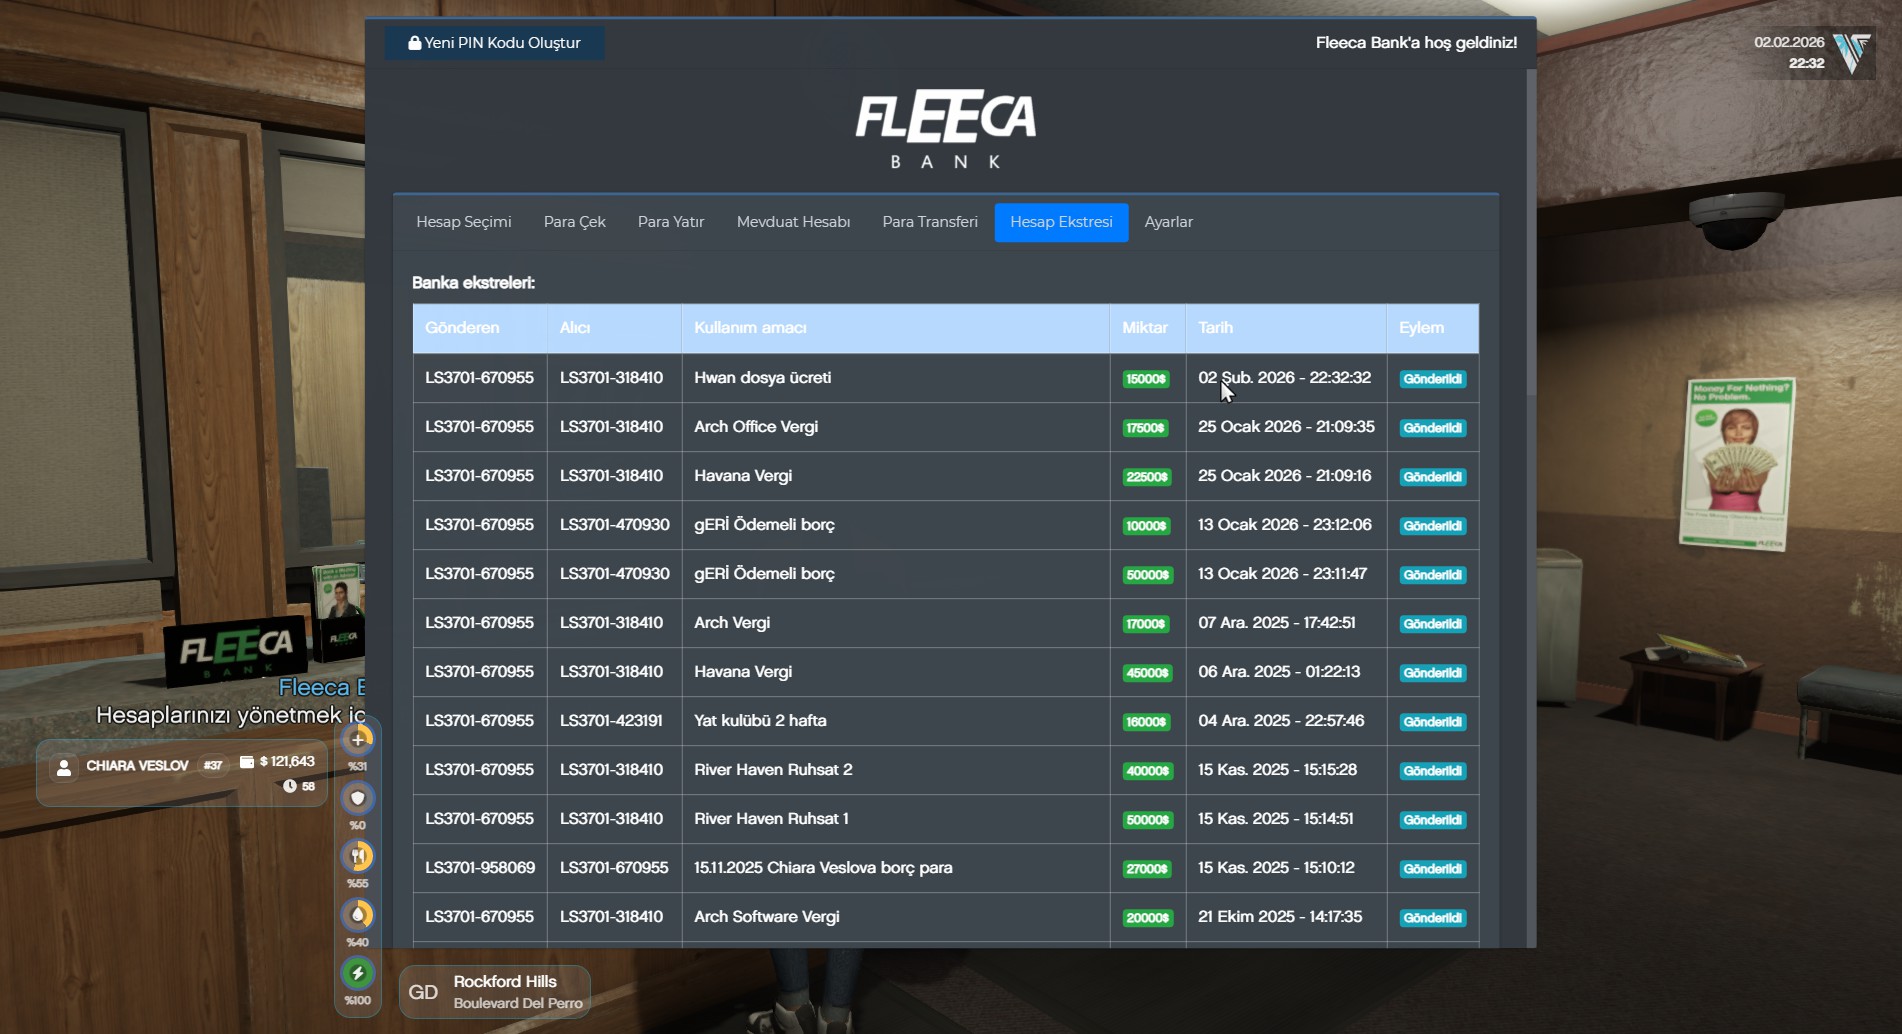Click the clock icon beside 58
The image size is (1902, 1034).
[x=290, y=786]
